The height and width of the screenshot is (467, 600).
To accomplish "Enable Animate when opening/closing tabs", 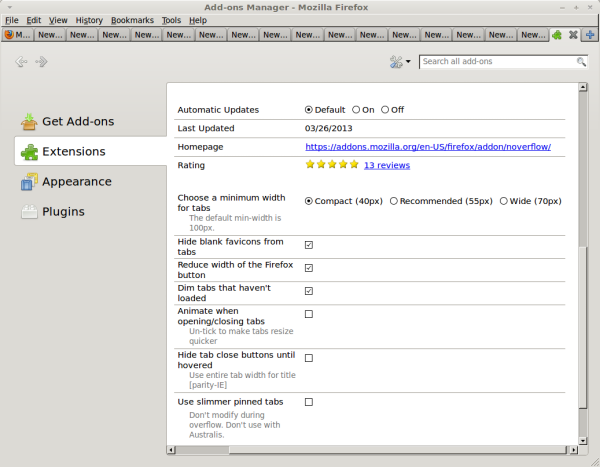I will coord(309,314).
